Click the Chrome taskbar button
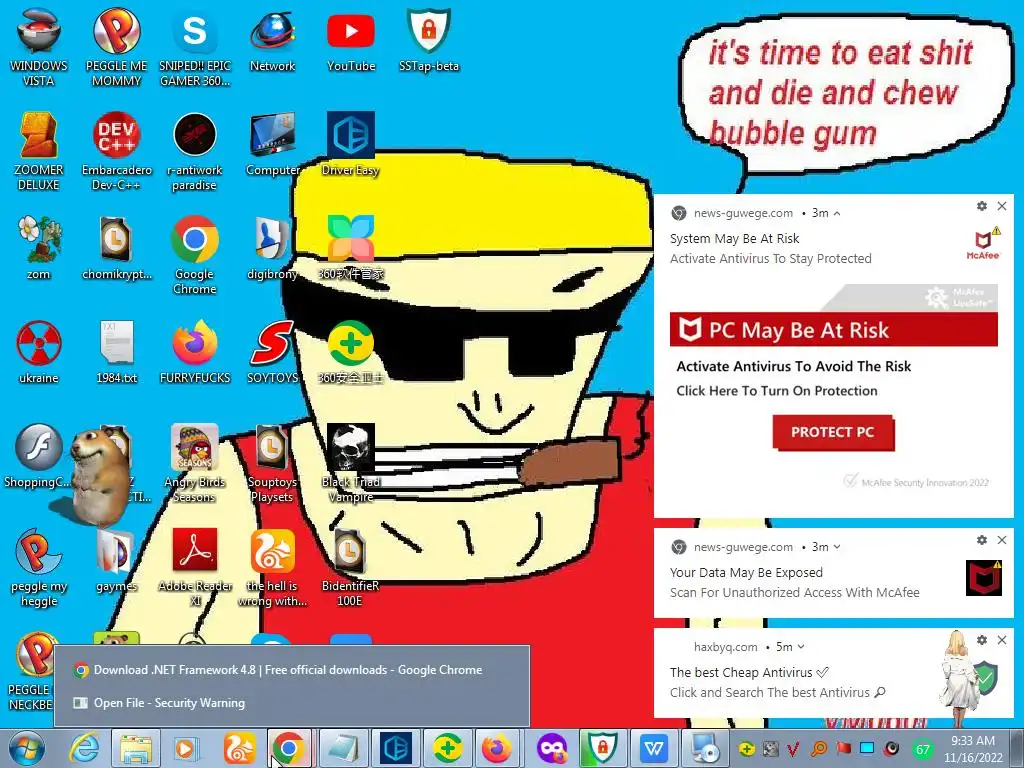Image resolution: width=1024 pixels, height=768 pixels. tap(291, 748)
